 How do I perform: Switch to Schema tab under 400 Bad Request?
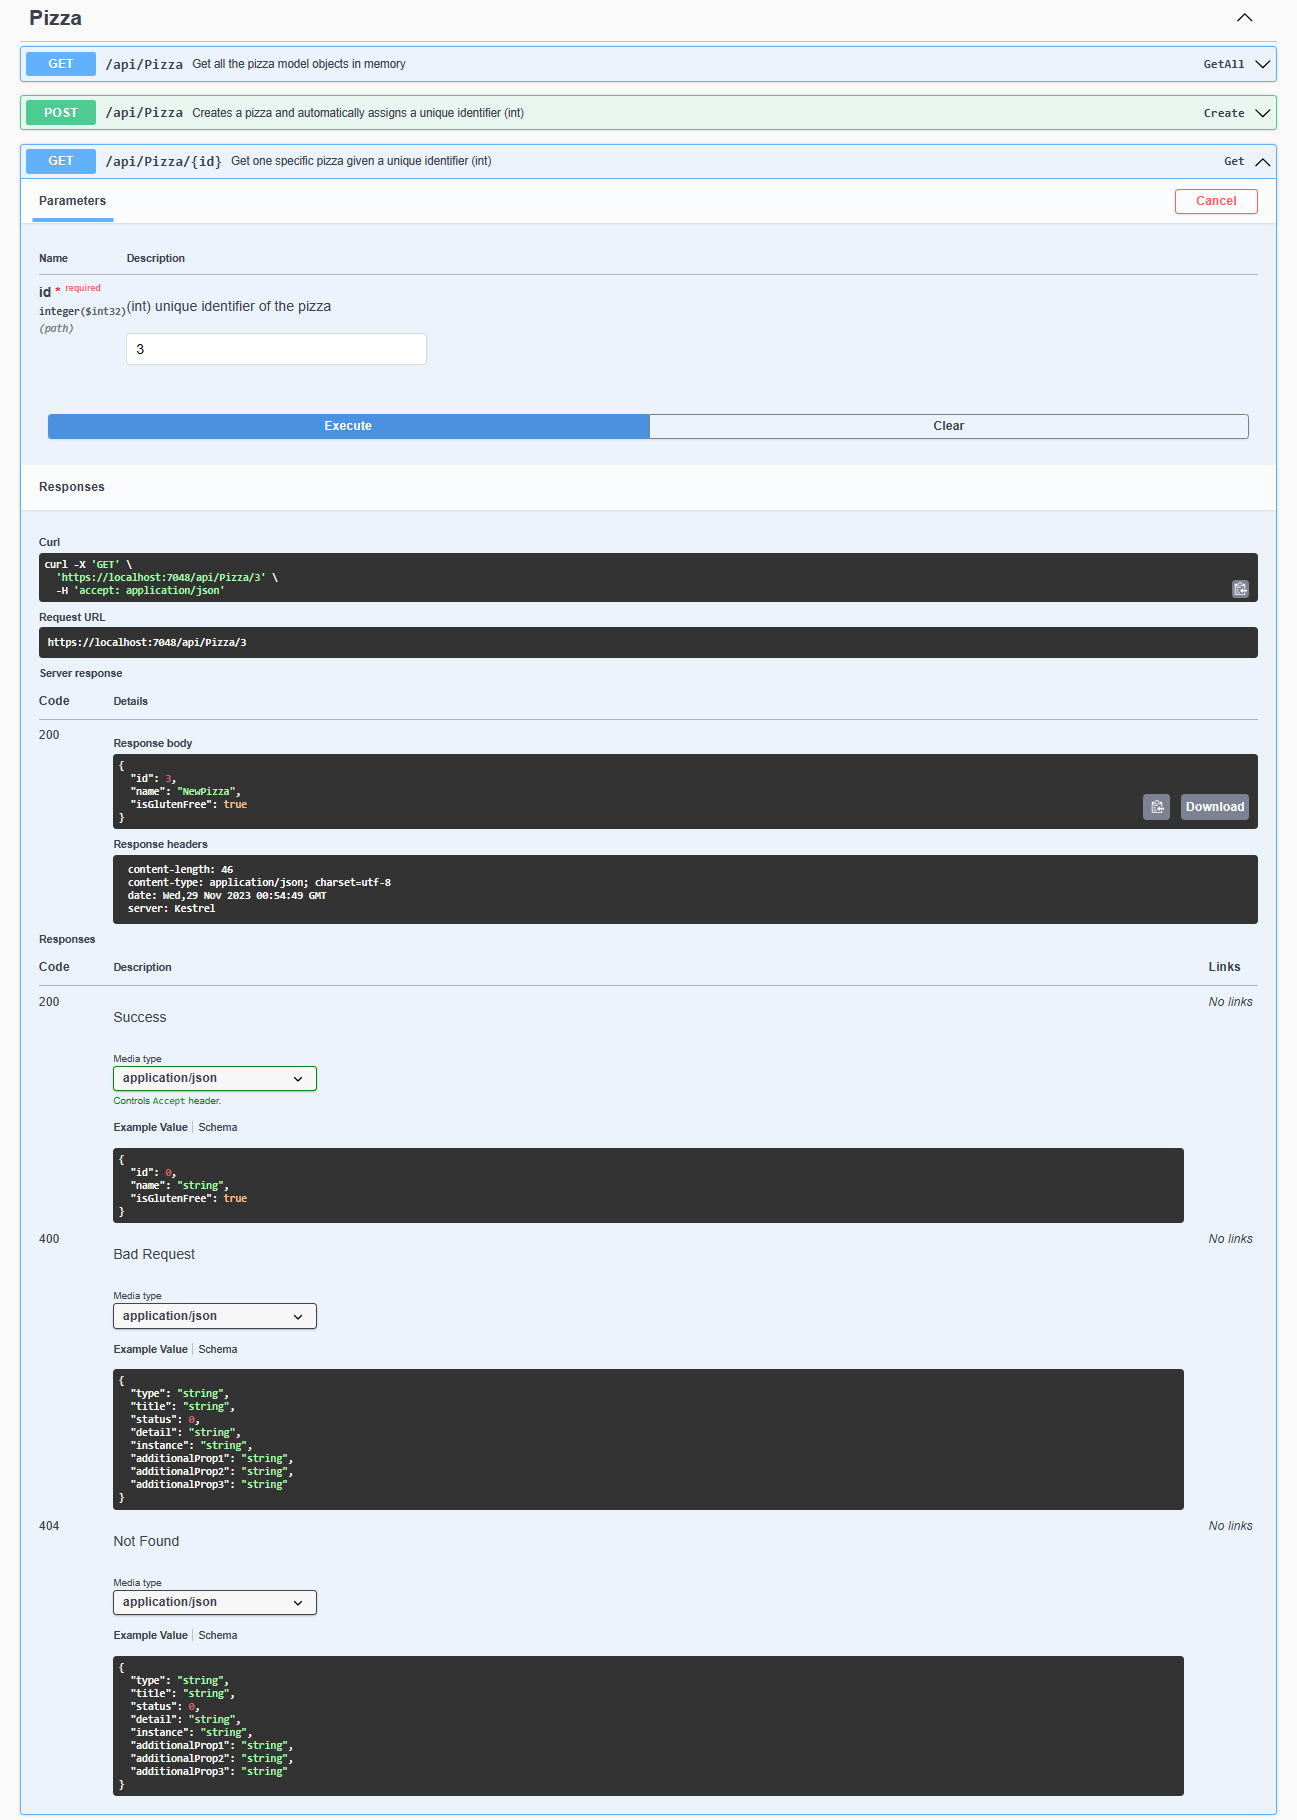(x=218, y=1349)
